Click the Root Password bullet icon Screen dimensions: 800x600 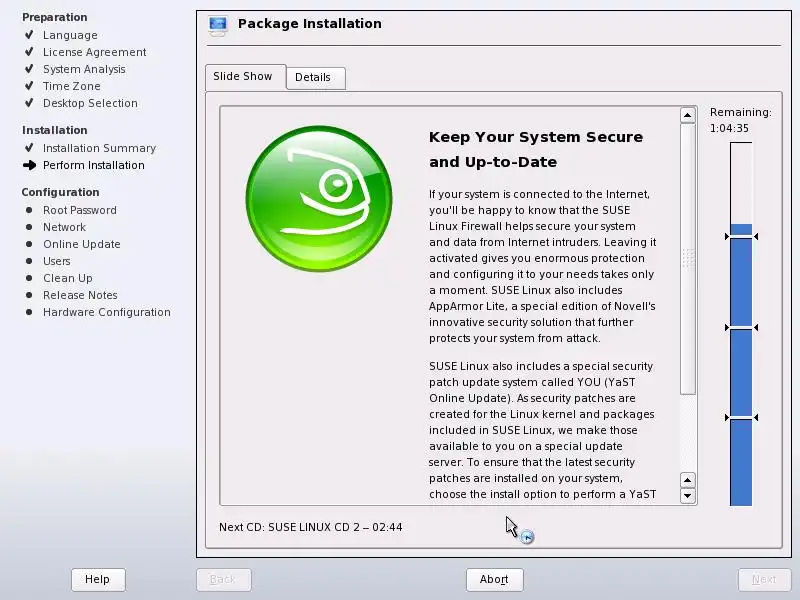[x=29, y=210]
